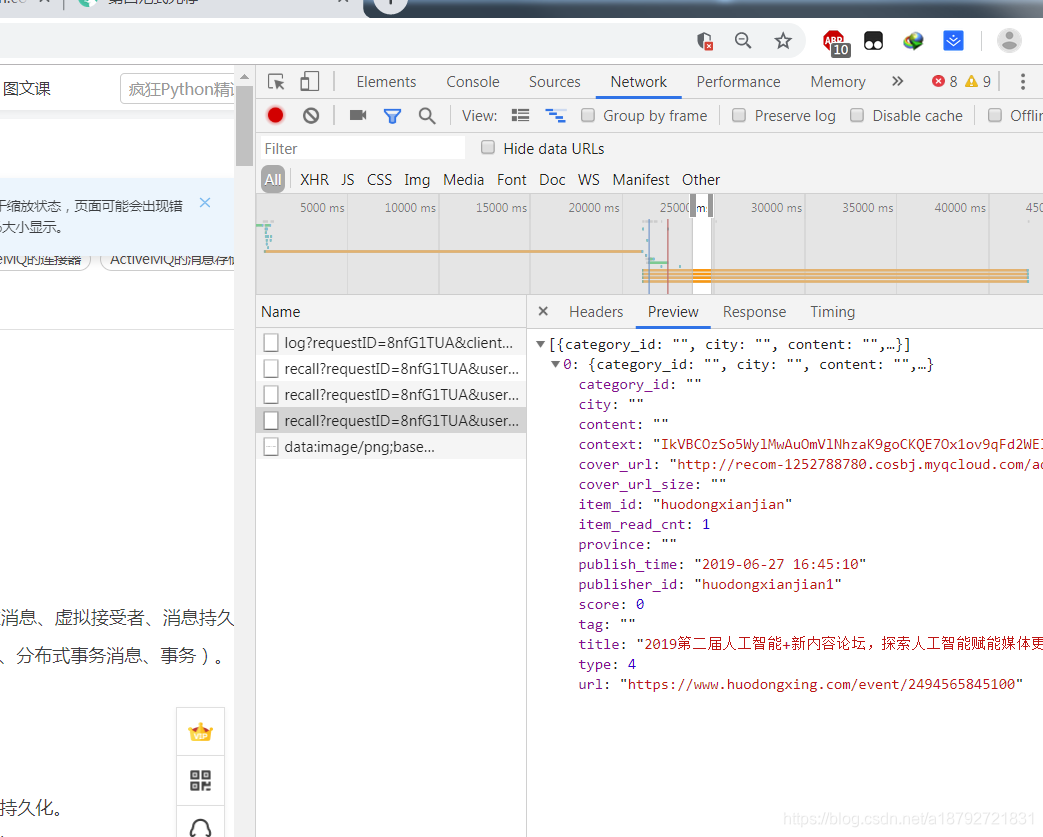Open the black mask extension icon
The image size is (1043, 837).
(x=873, y=41)
